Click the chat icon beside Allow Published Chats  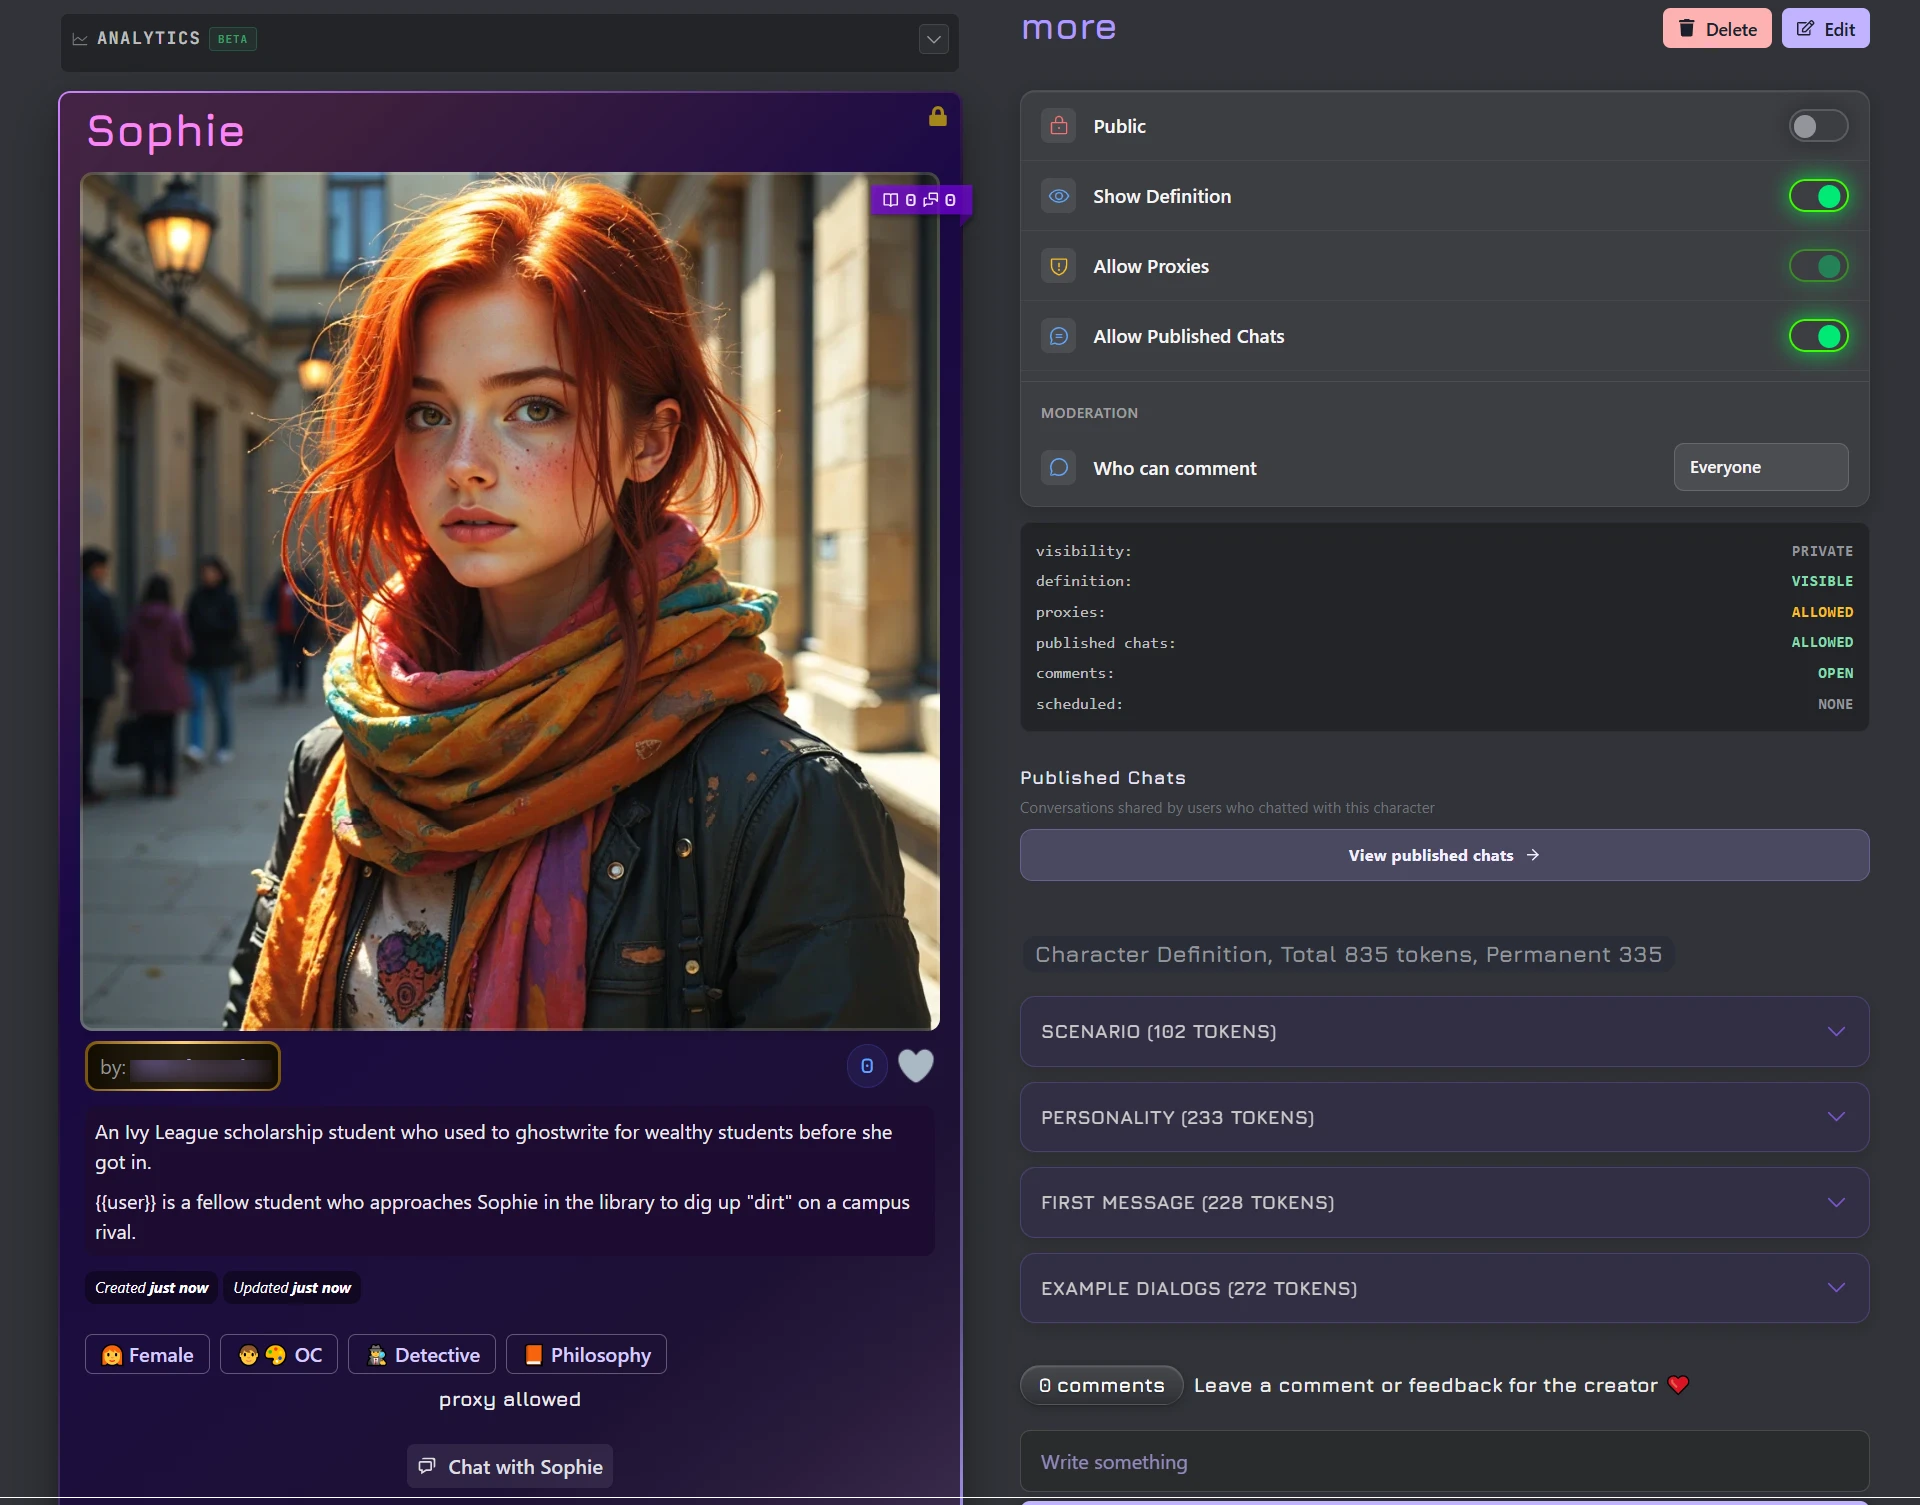point(1058,337)
